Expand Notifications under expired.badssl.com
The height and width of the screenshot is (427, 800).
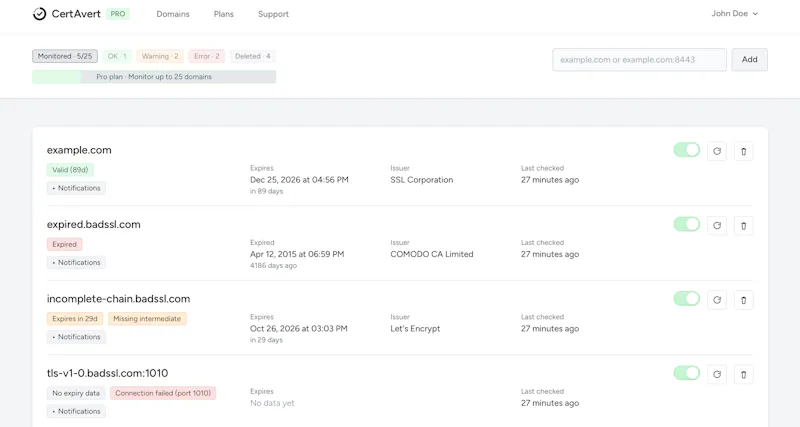77,263
